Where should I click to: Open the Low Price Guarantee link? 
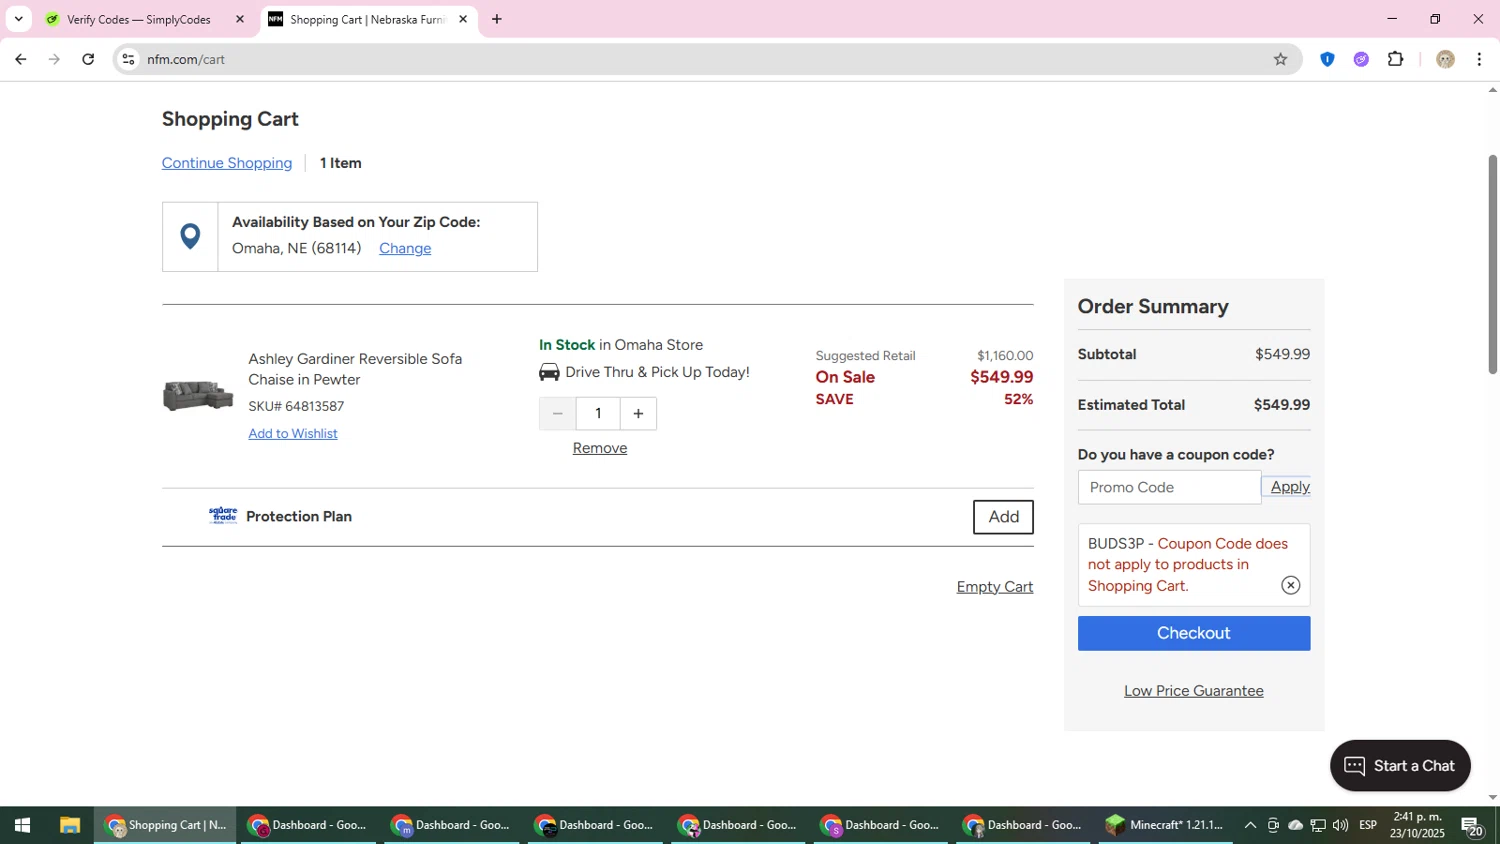(1194, 691)
